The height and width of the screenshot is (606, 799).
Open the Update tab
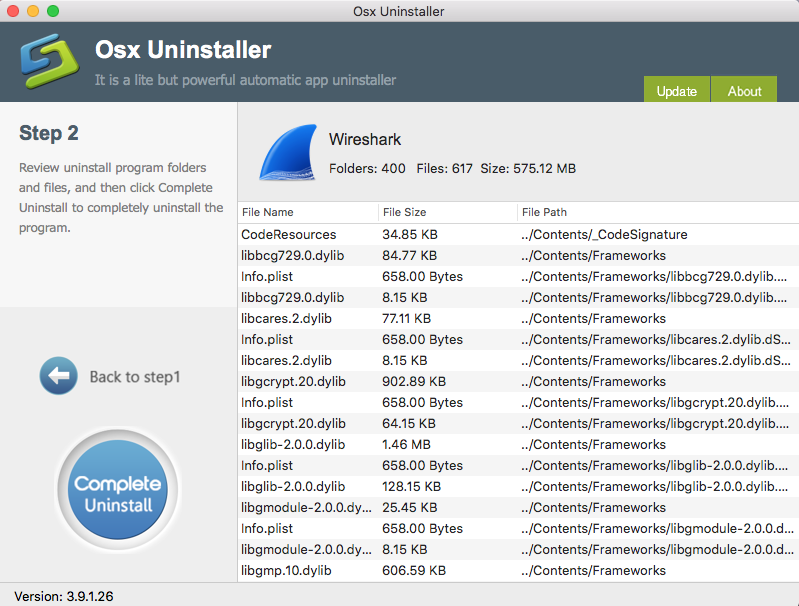(676, 91)
